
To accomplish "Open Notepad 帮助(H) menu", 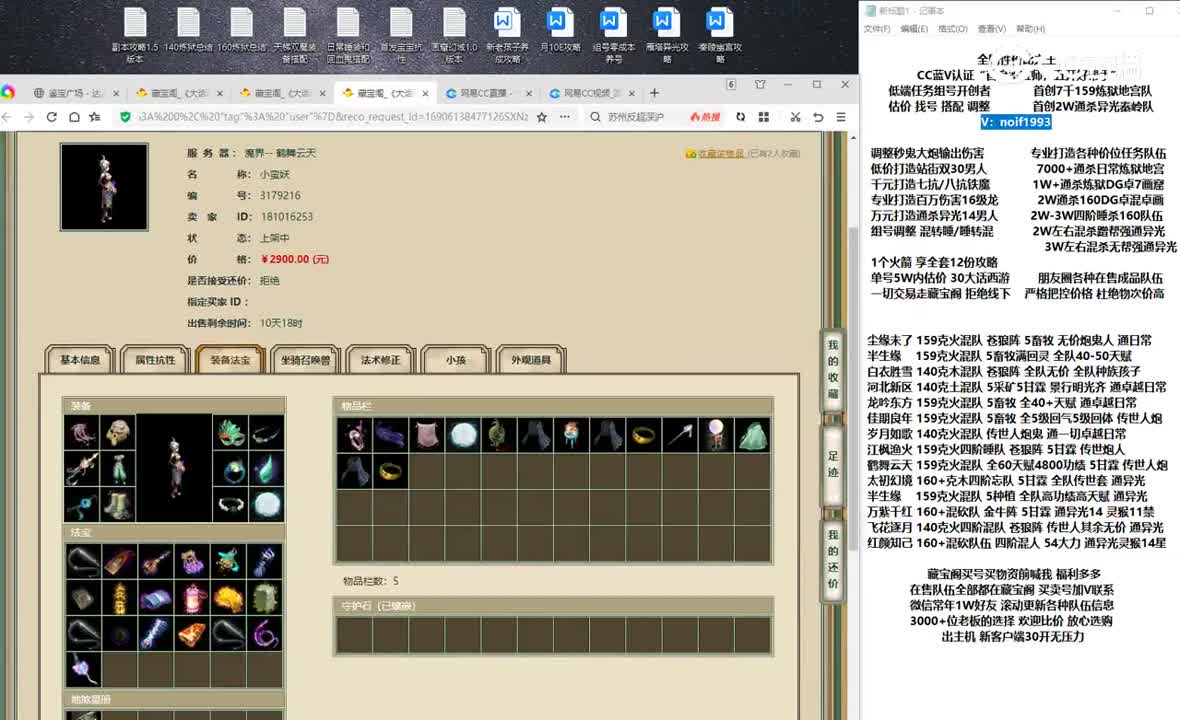I will tap(1030, 29).
